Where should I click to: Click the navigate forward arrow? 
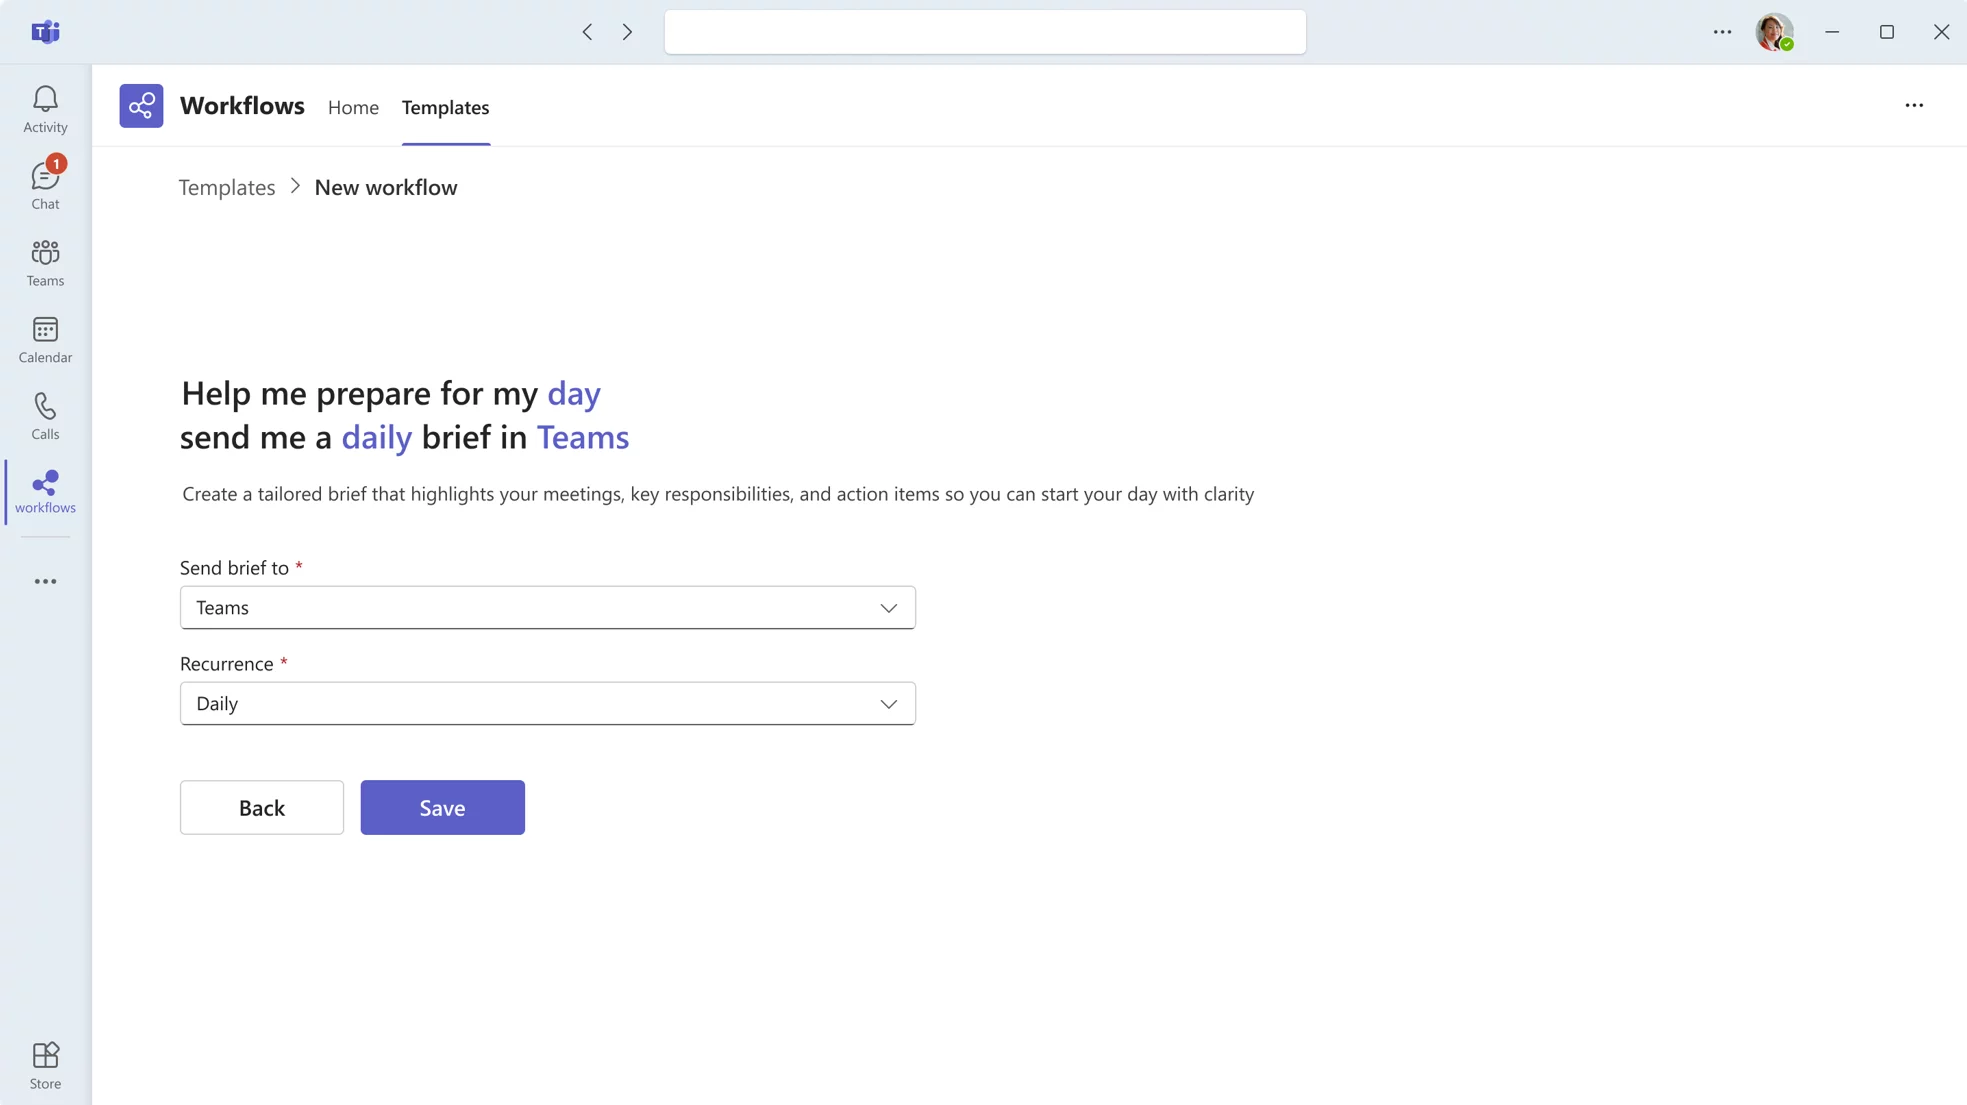(627, 32)
